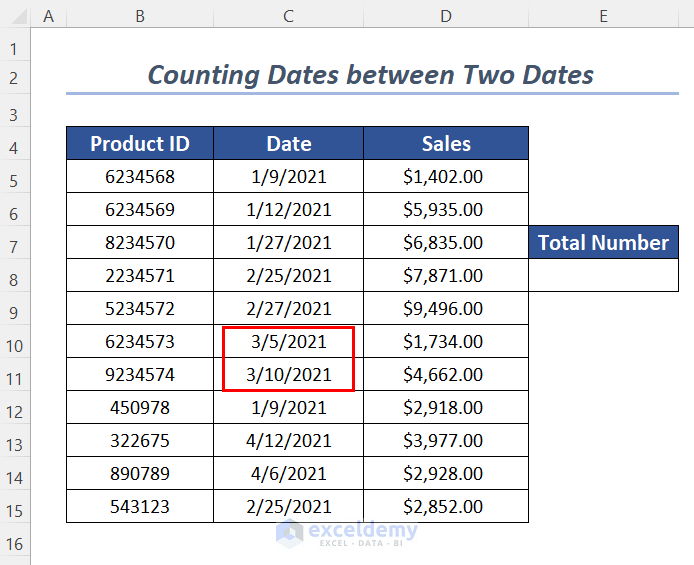Screen dimensions: 694x565
Task: Select column E header
Action: click(x=603, y=16)
